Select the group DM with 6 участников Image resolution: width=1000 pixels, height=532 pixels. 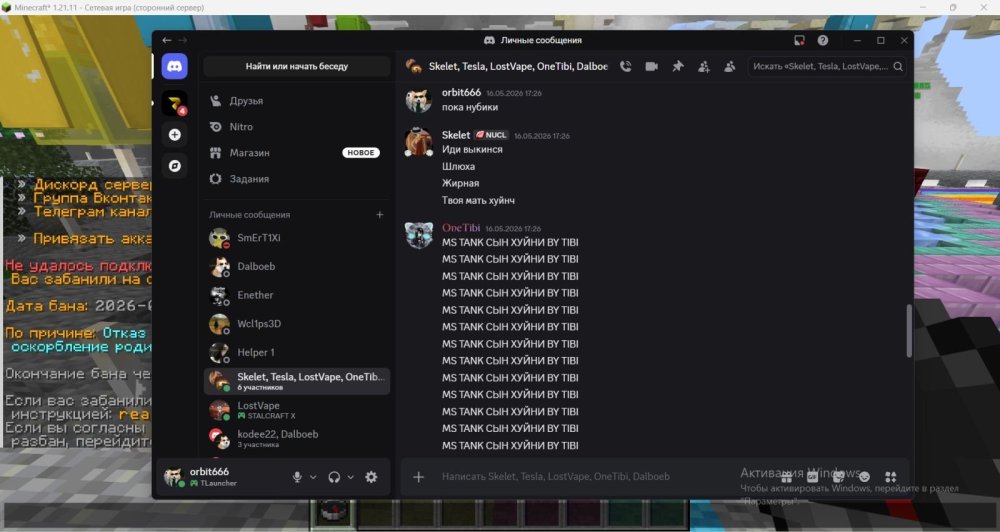coord(297,381)
